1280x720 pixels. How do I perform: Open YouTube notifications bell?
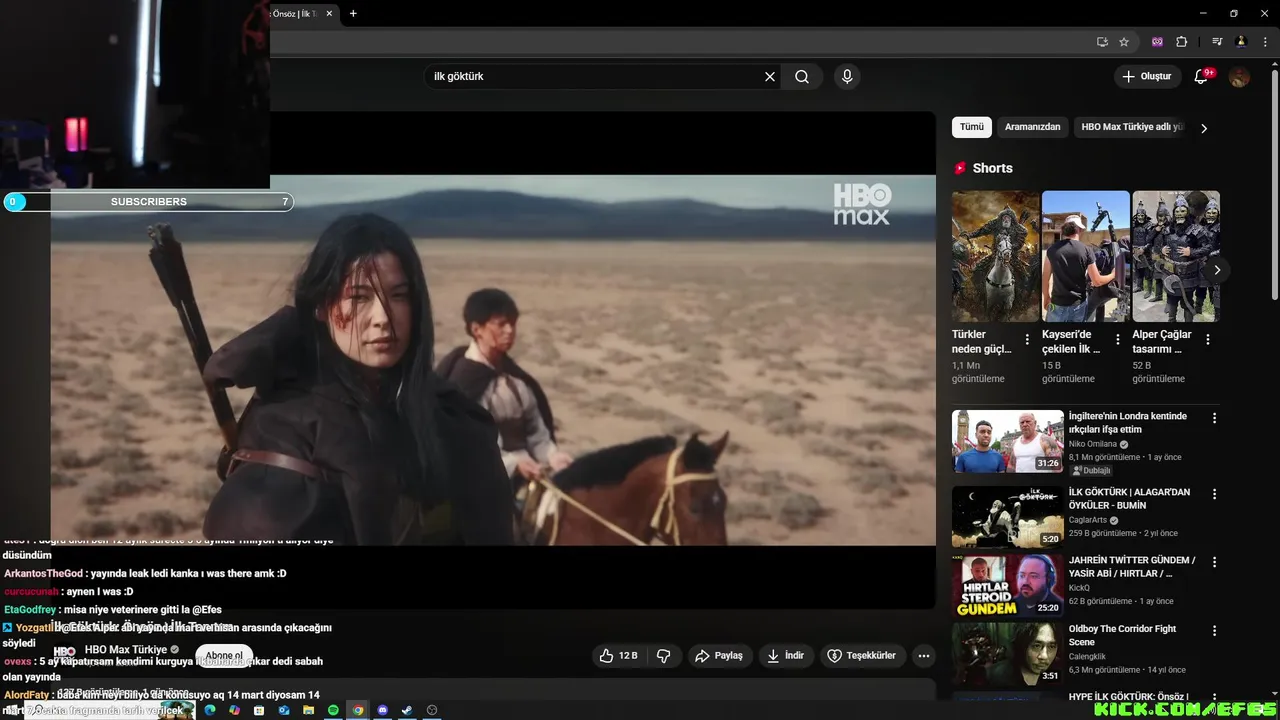pyautogui.click(x=1202, y=77)
